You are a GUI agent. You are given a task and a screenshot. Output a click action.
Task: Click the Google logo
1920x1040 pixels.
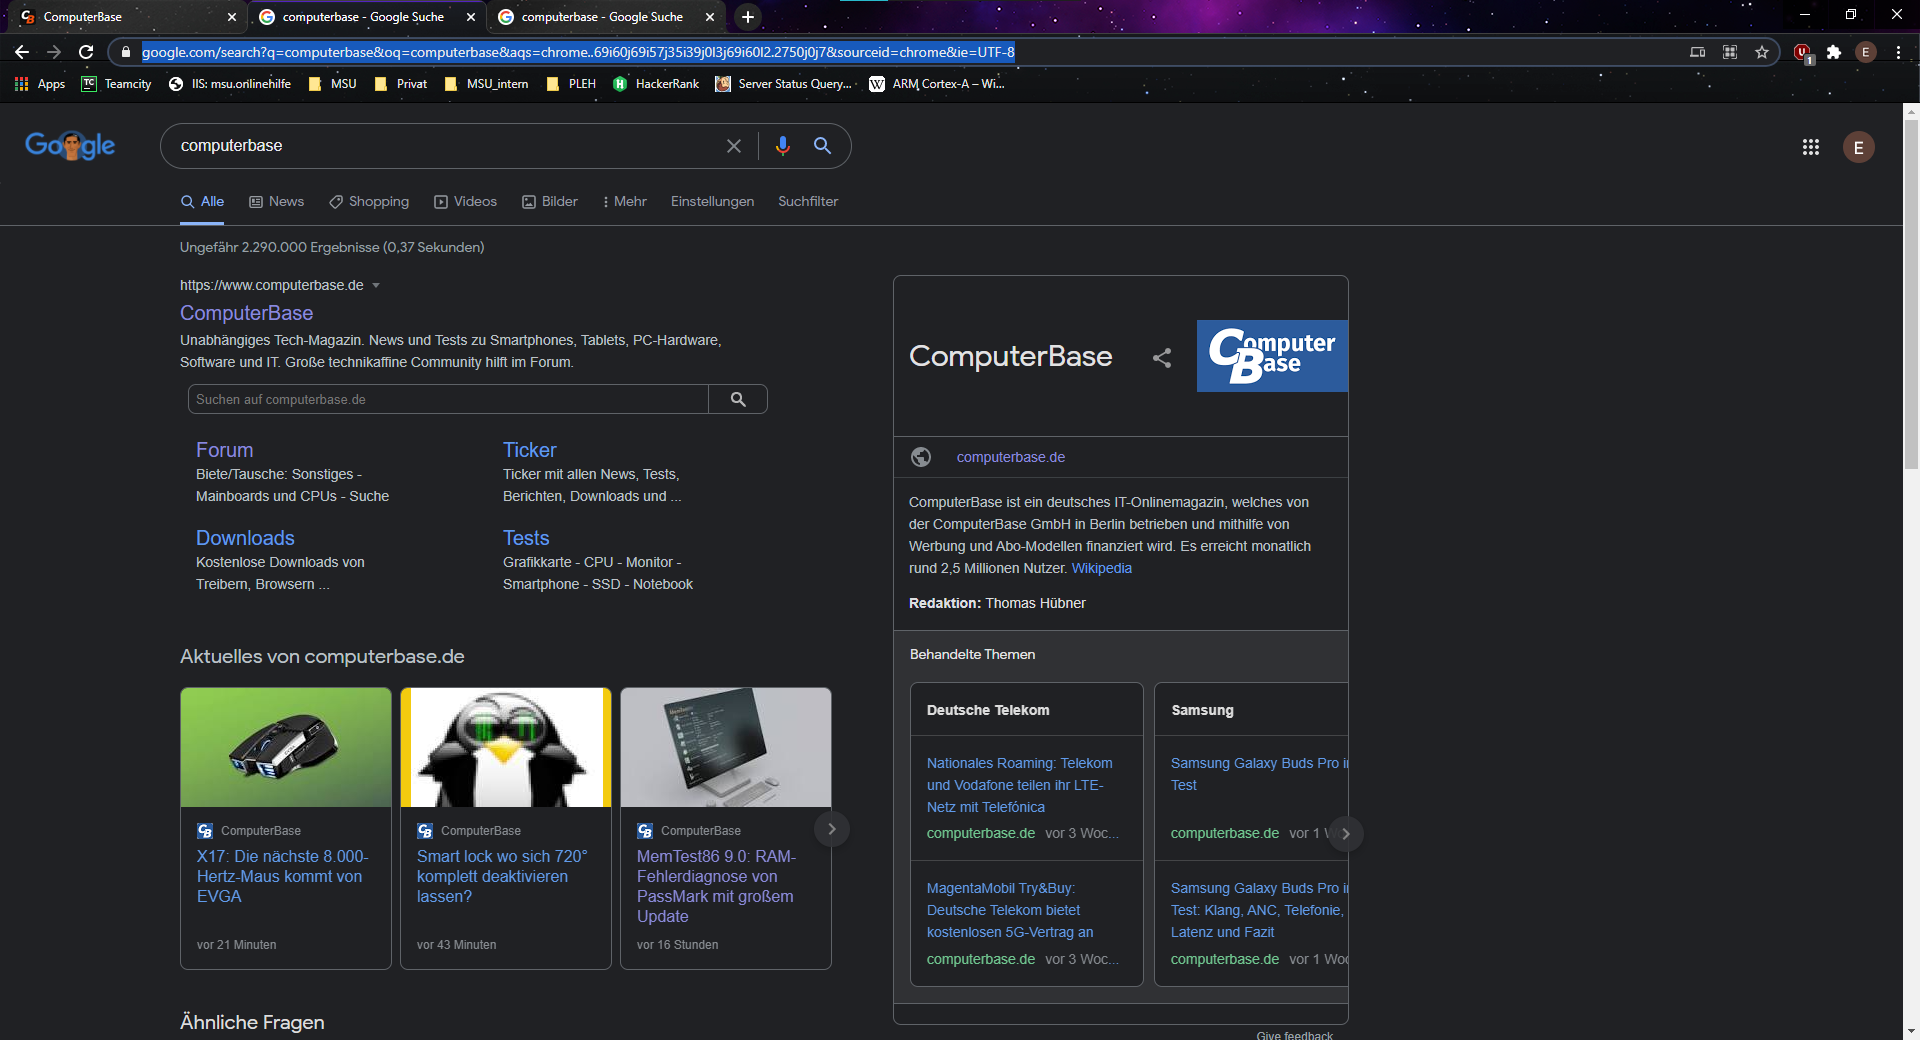(70, 146)
